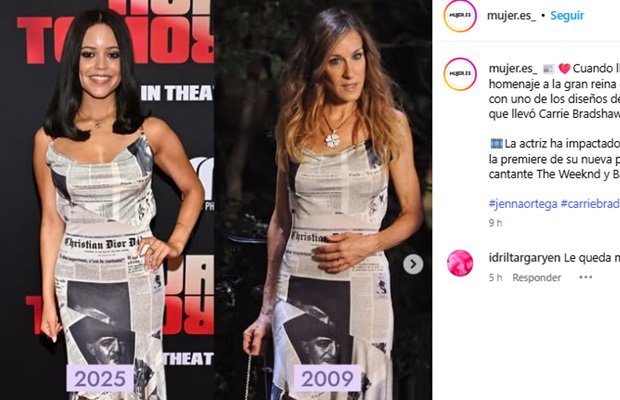Click the 2025 label on the photo
This screenshot has height=400, width=620.
pos(100,379)
